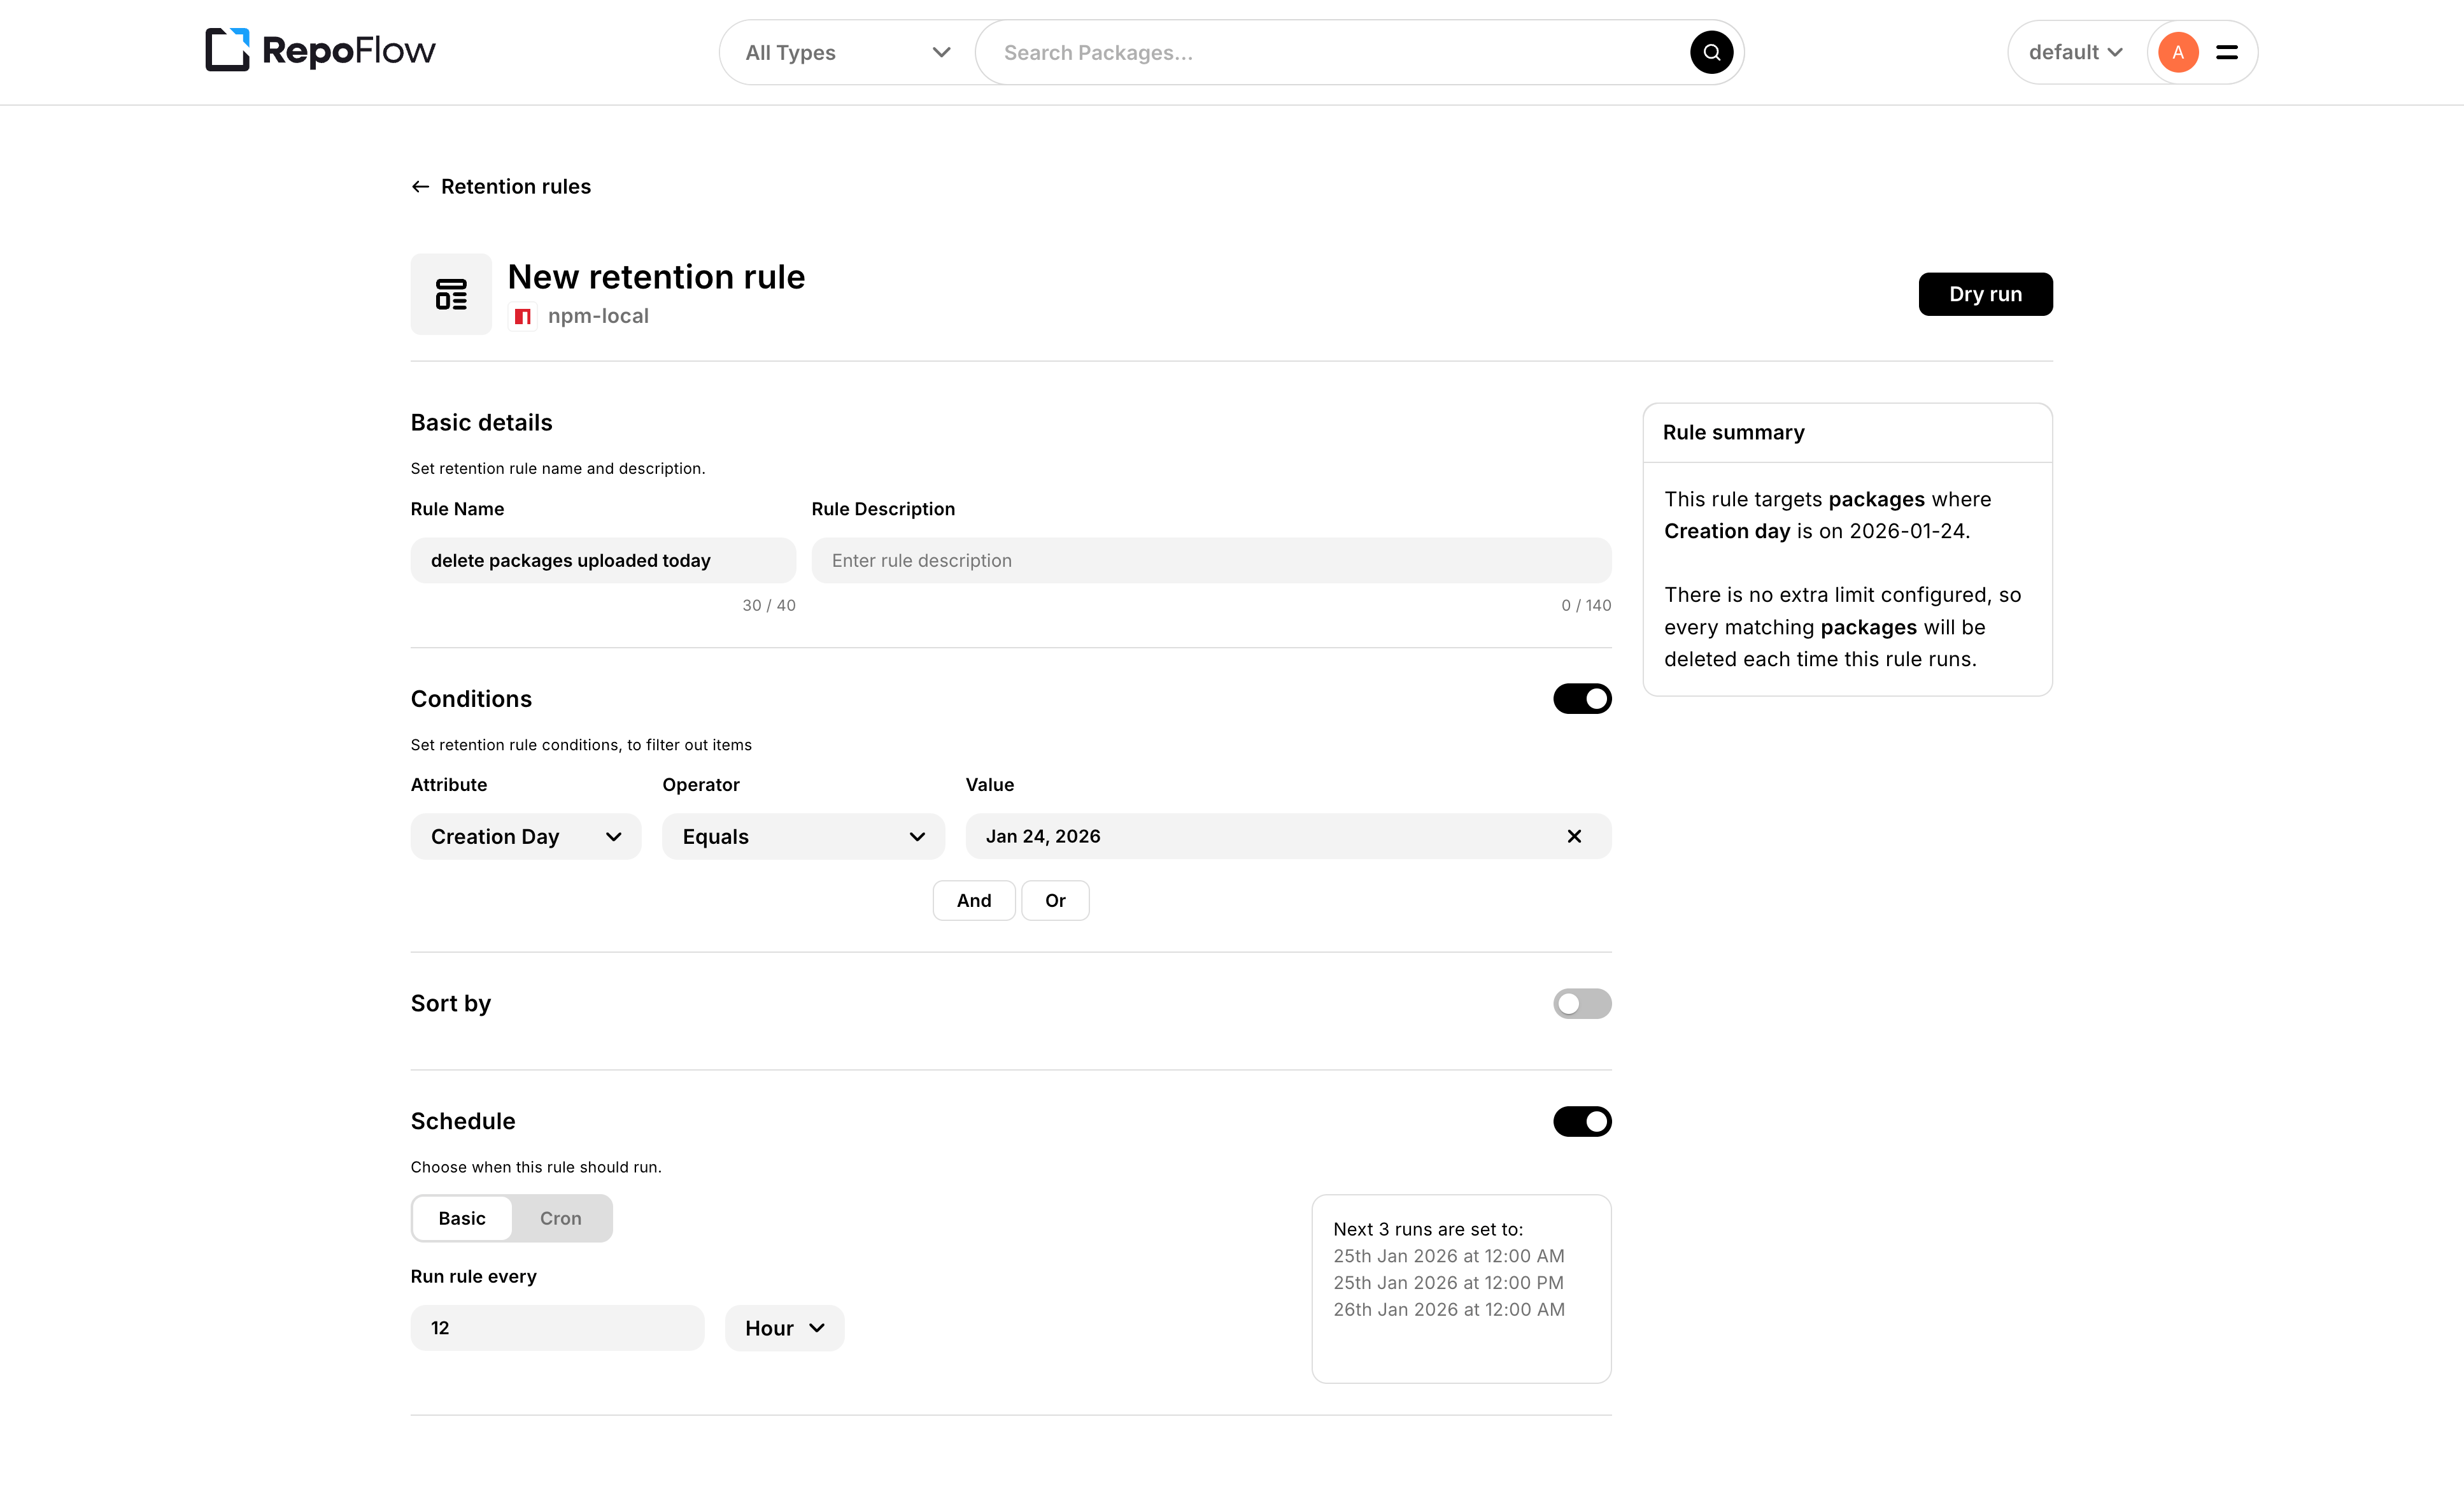Click the back arrow to Retention rules

[420, 186]
